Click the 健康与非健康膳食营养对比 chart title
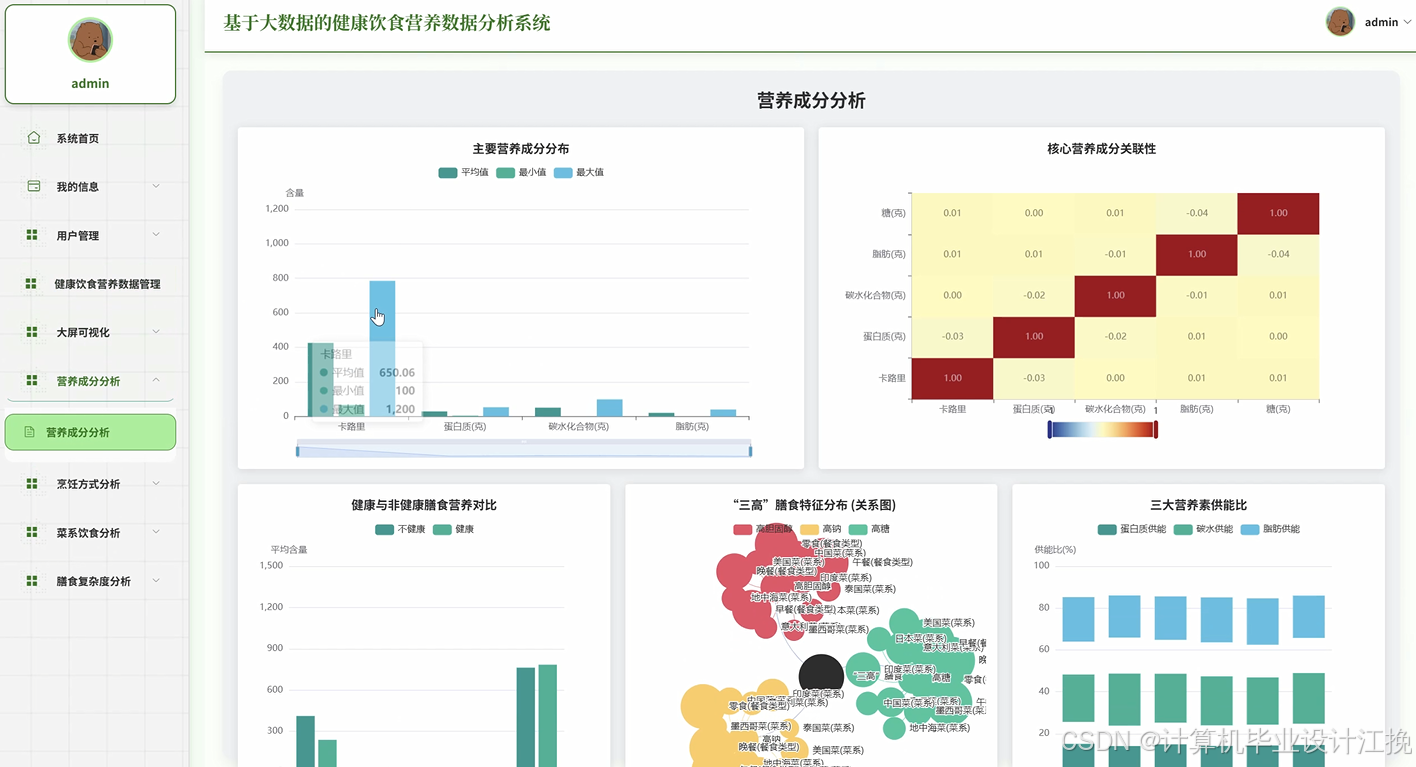The width and height of the screenshot is (1416, 767). (x=424, y=505)
